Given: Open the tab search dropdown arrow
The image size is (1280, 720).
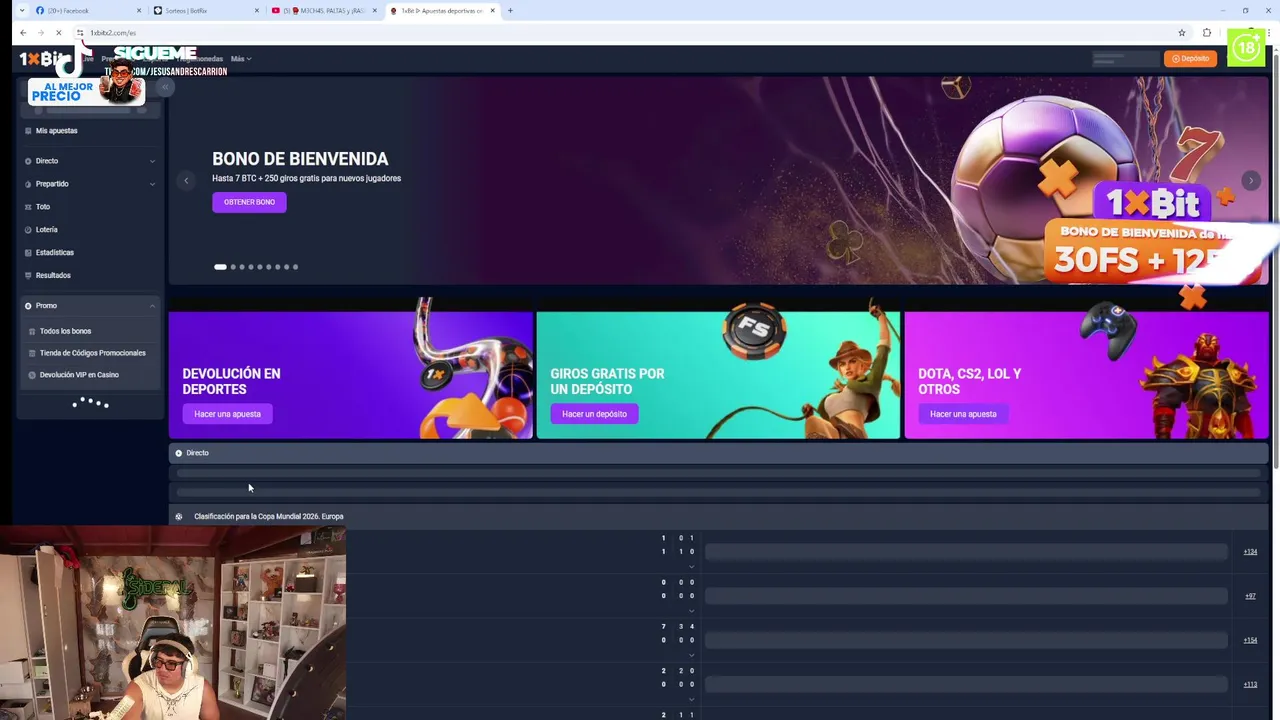Looking at the screenshot, I should (22, 11).
